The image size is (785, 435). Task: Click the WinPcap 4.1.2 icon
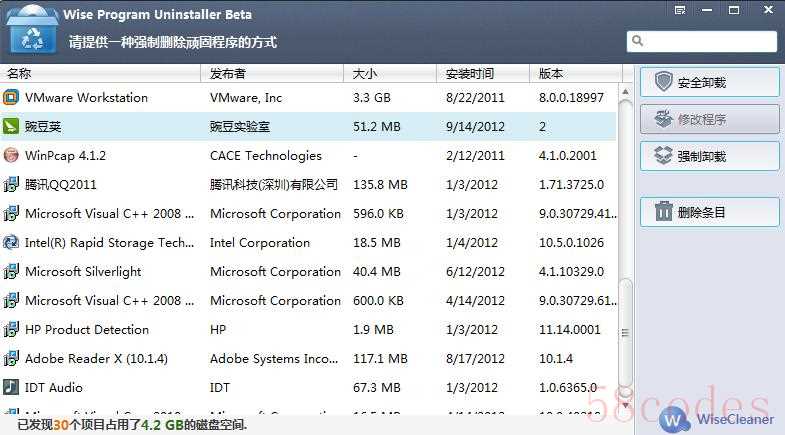click(x=11, y=156)
